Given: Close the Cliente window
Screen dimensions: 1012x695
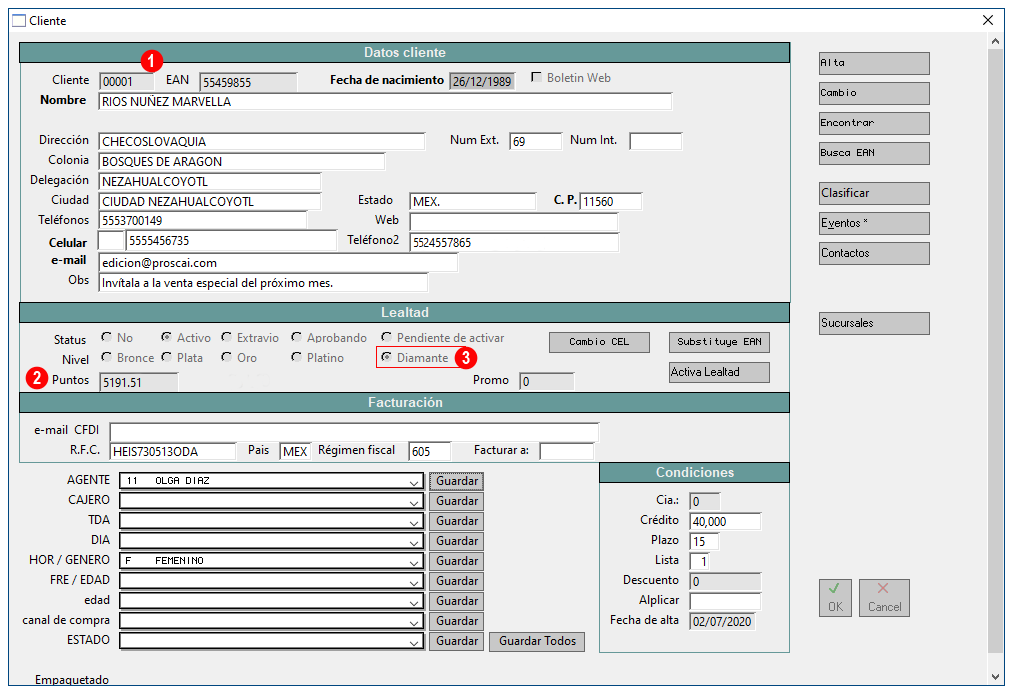Looking at the screenshot, I should [x=987, y=20].
